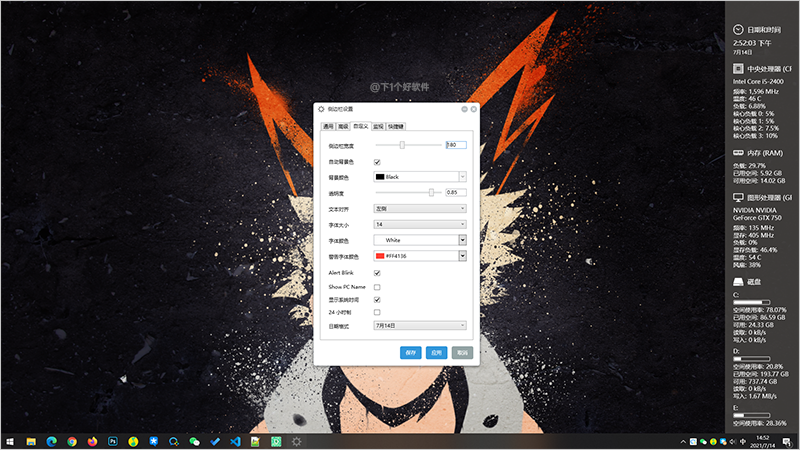Open the font size dropdown showing 14

coord(420,224)
